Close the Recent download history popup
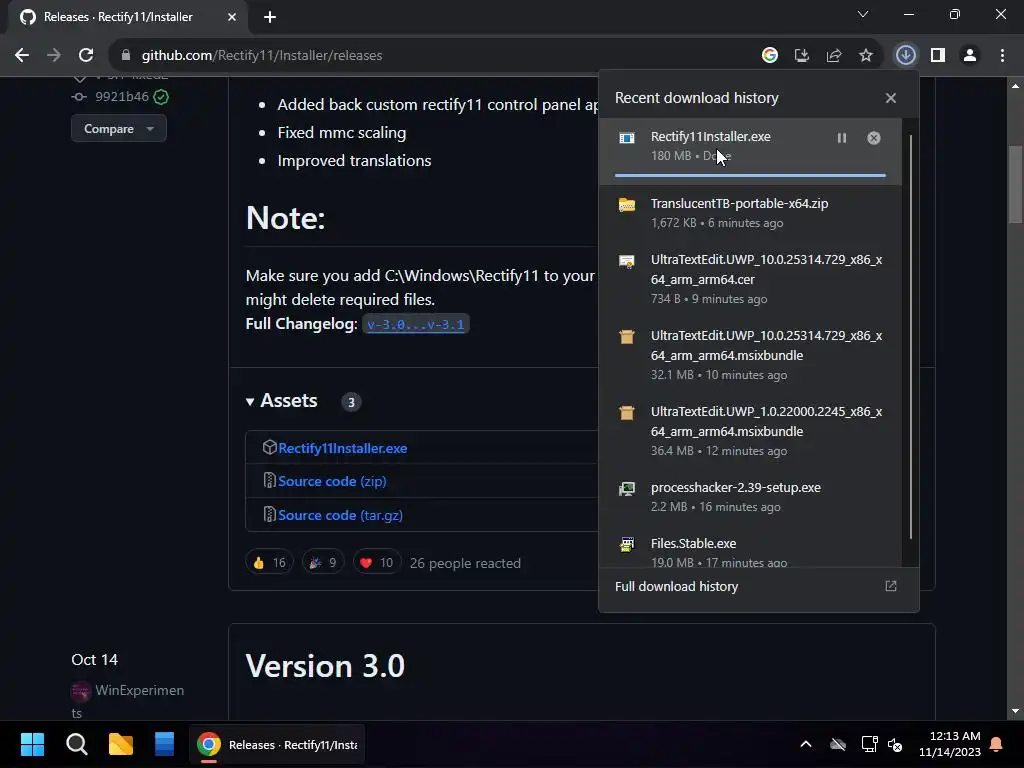Screen dimensions: 1024x768 pos(890,98)
